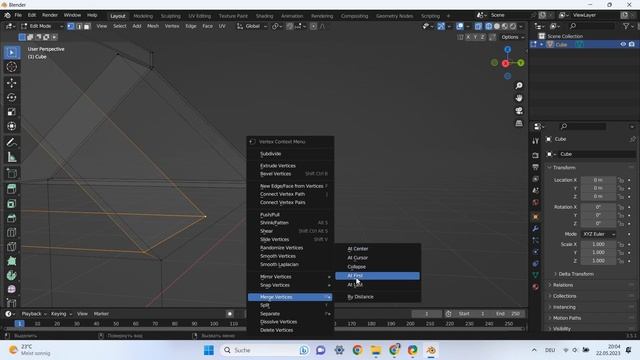Click the timeline End frame field
Image resolution: width=640 pixels, height=360 pixels.
(x=509, y=314)
